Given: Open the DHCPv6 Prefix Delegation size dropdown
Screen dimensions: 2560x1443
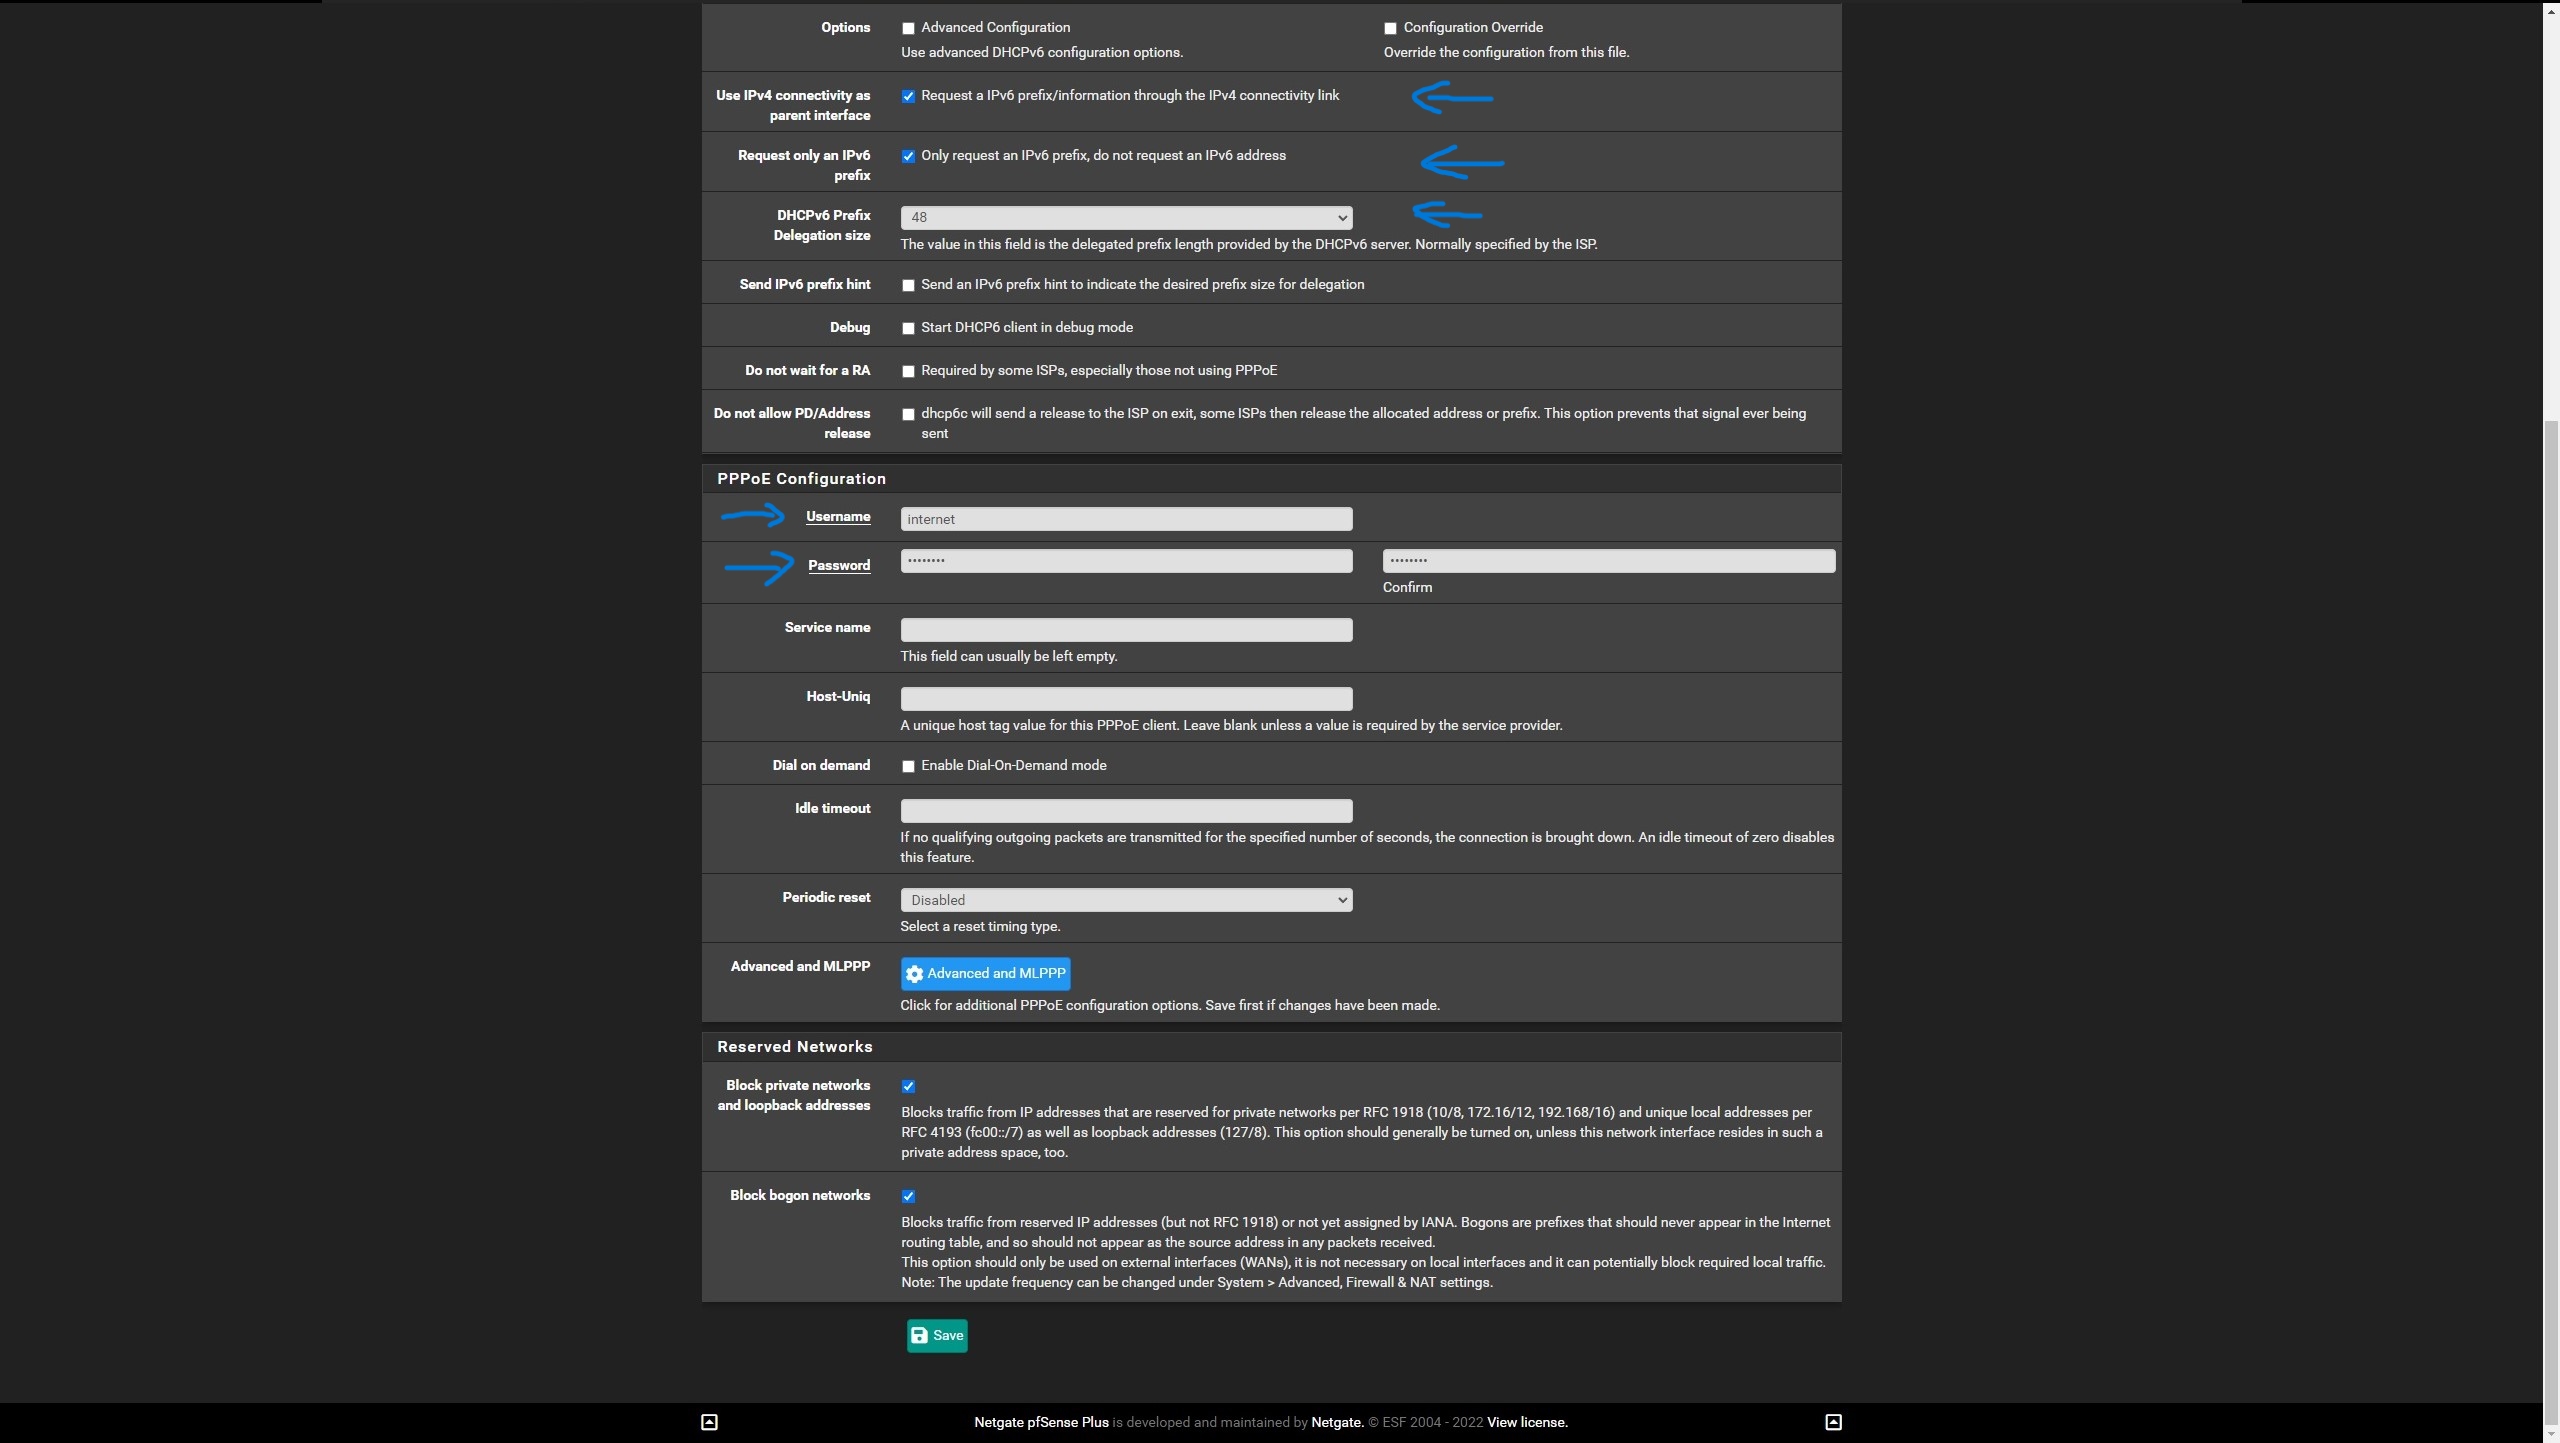Looking at the screenshot, I should (1126, 217).
